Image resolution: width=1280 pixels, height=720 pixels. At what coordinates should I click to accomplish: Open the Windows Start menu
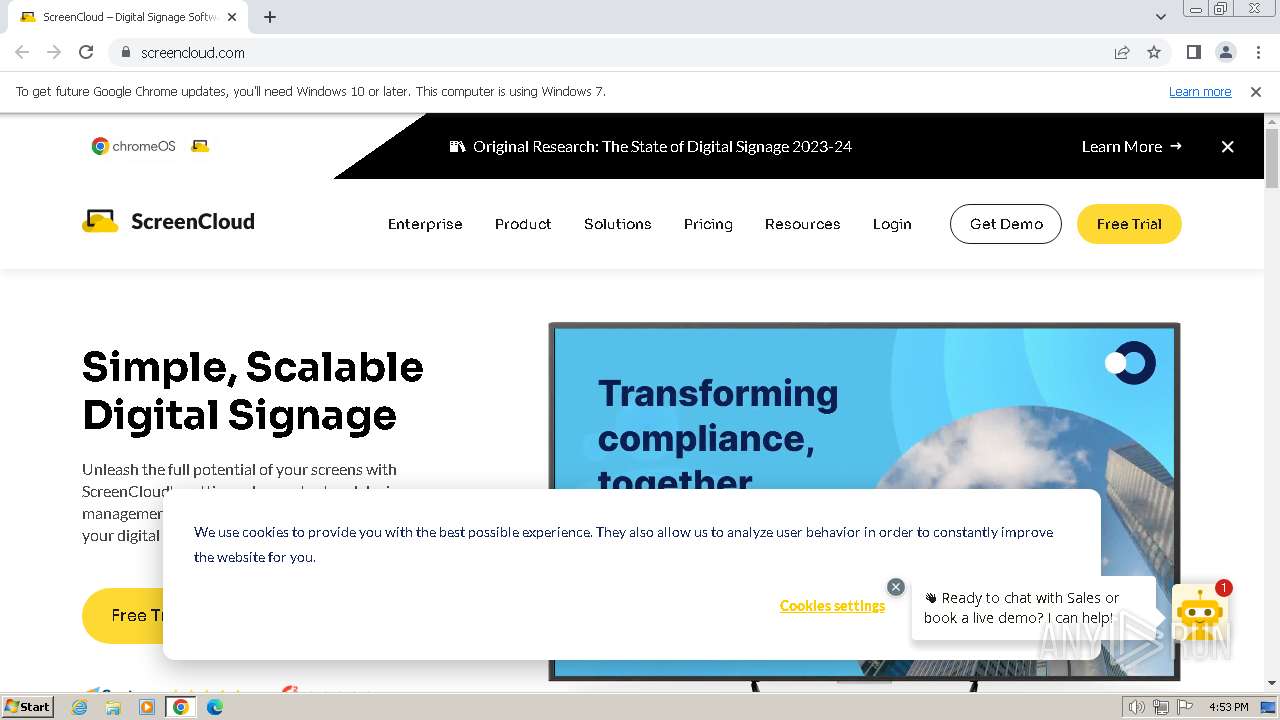tap(27, 707)
